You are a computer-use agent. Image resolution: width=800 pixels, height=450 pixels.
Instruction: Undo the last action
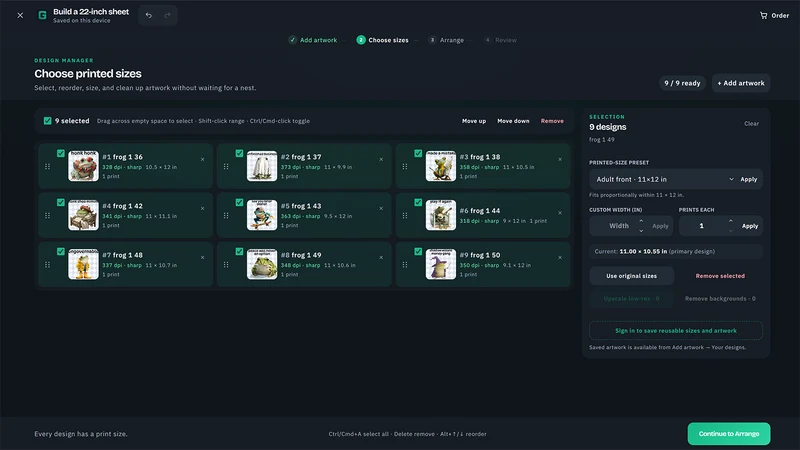(148, 15)
